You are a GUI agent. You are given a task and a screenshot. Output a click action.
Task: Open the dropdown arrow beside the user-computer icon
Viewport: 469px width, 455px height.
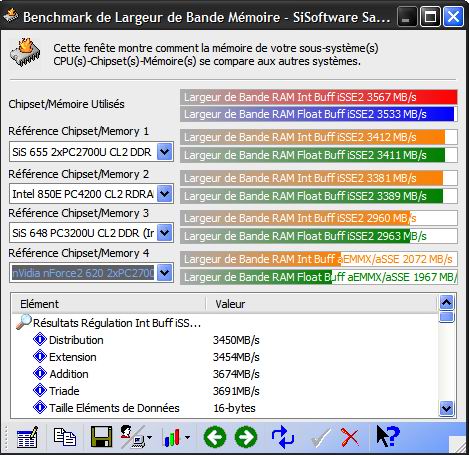pos(149,437)
